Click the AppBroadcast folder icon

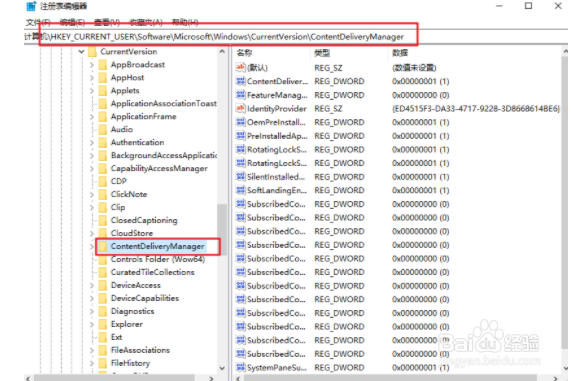[103, 65]
